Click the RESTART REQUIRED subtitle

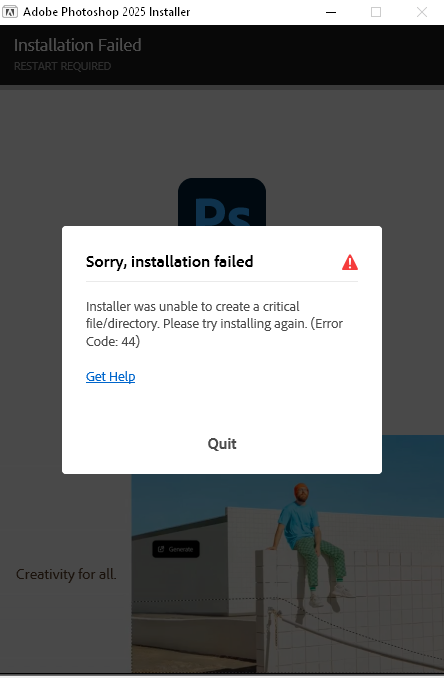pos(62,66)
